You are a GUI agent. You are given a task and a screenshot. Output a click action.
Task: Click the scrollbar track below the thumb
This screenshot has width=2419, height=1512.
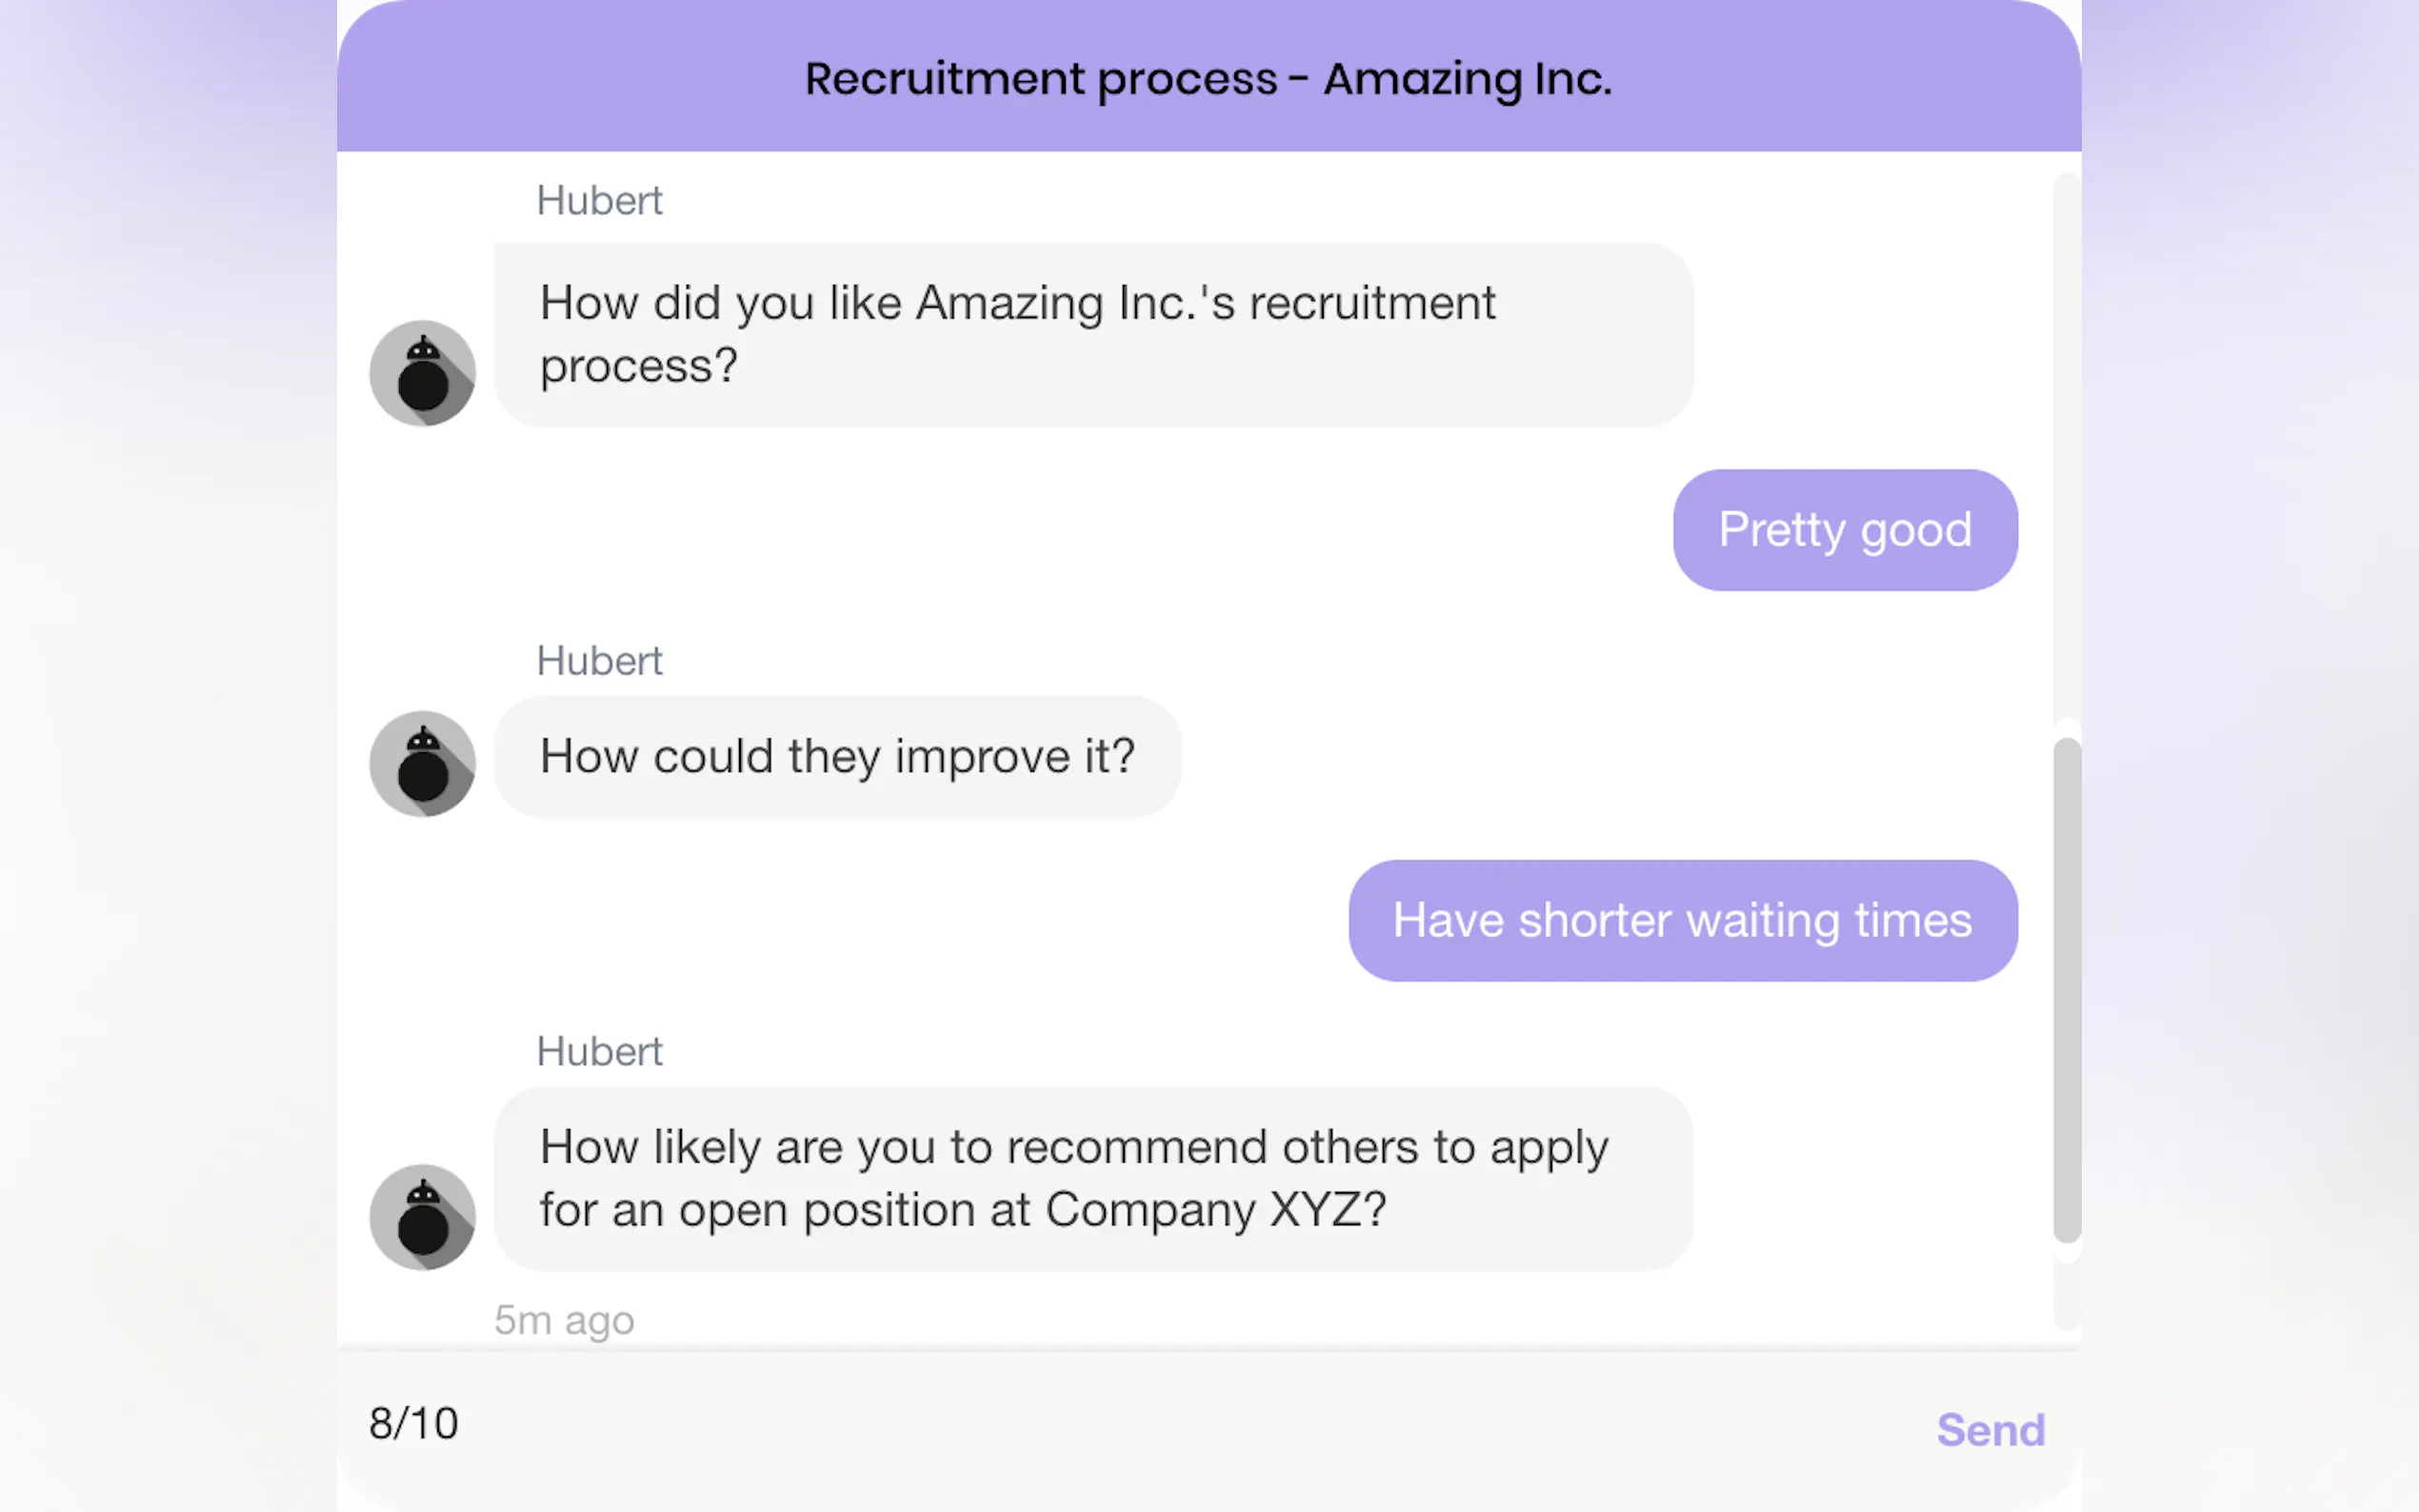[2066, 1295]
